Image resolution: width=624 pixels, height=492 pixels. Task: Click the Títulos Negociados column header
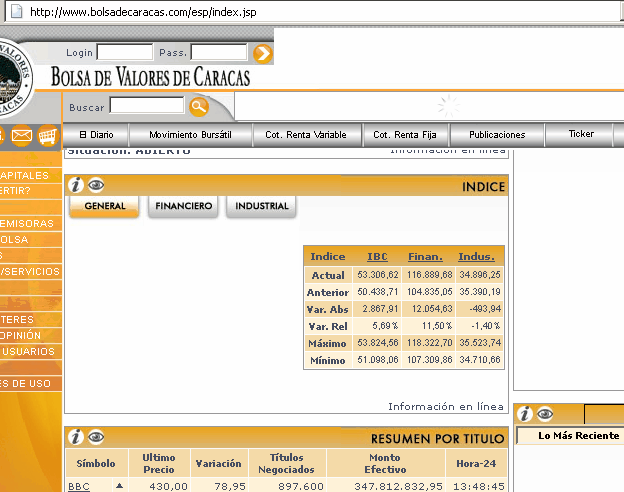(x=287, y=464)
